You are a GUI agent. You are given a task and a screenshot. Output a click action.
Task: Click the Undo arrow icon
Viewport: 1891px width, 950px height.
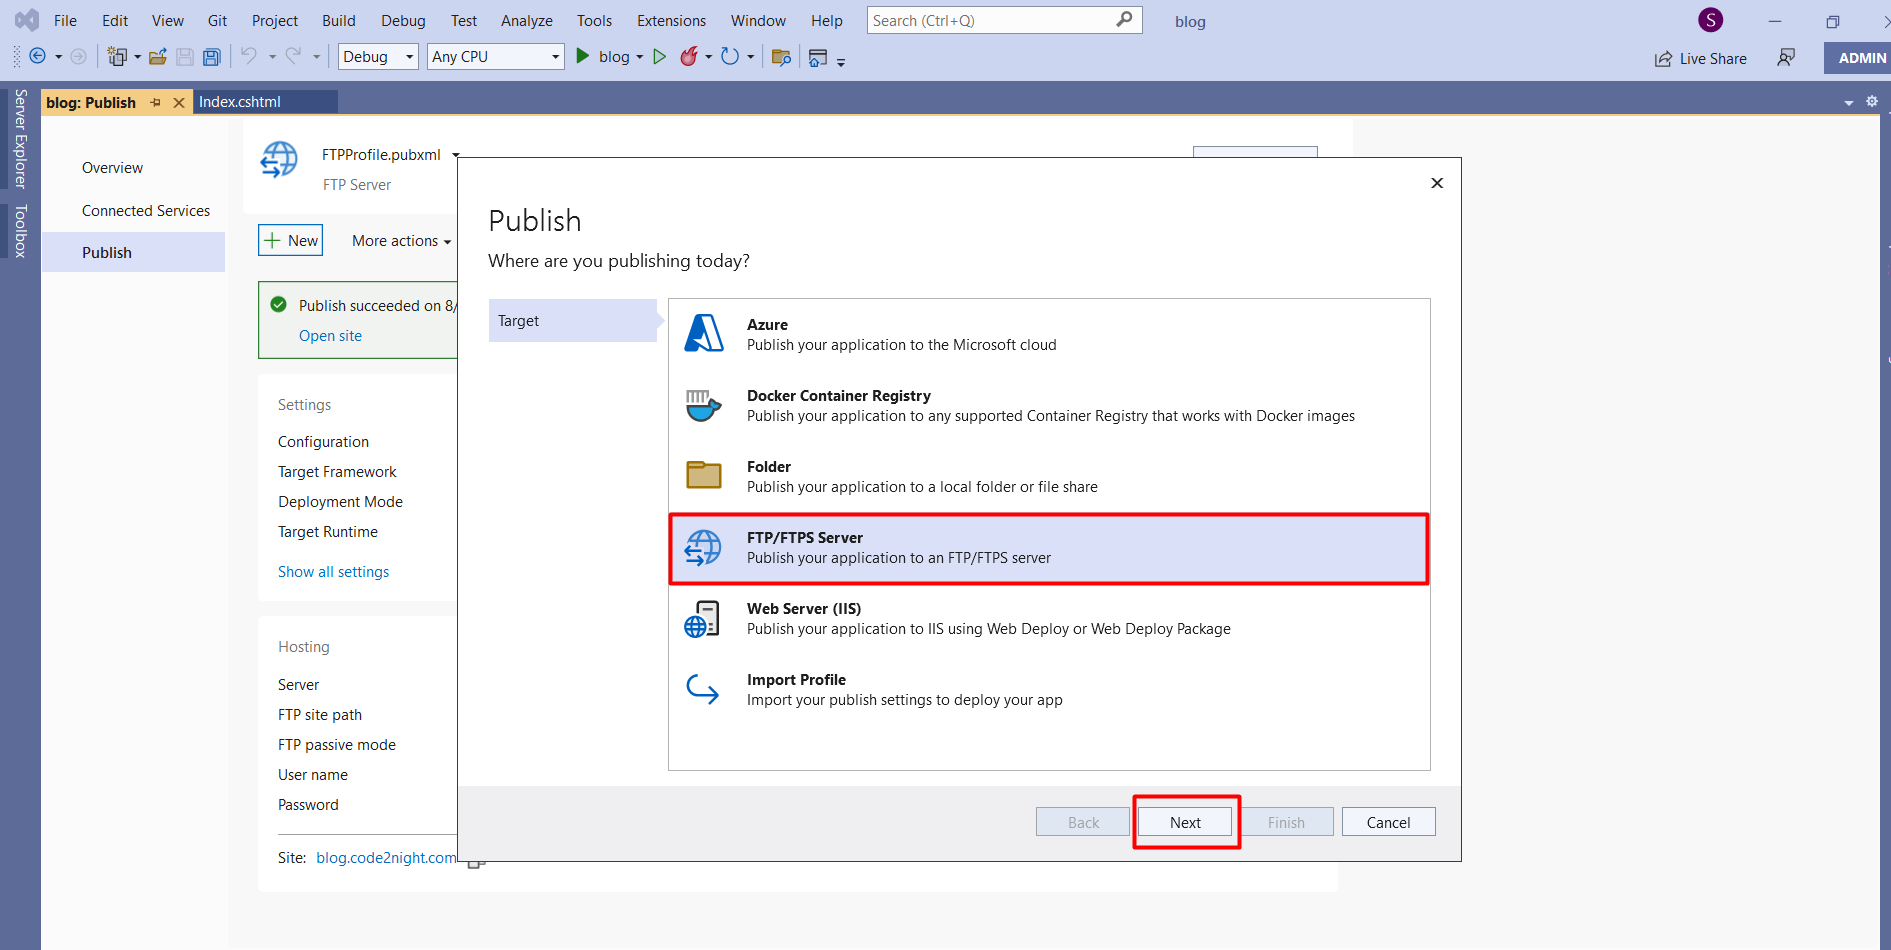(249, 56)
